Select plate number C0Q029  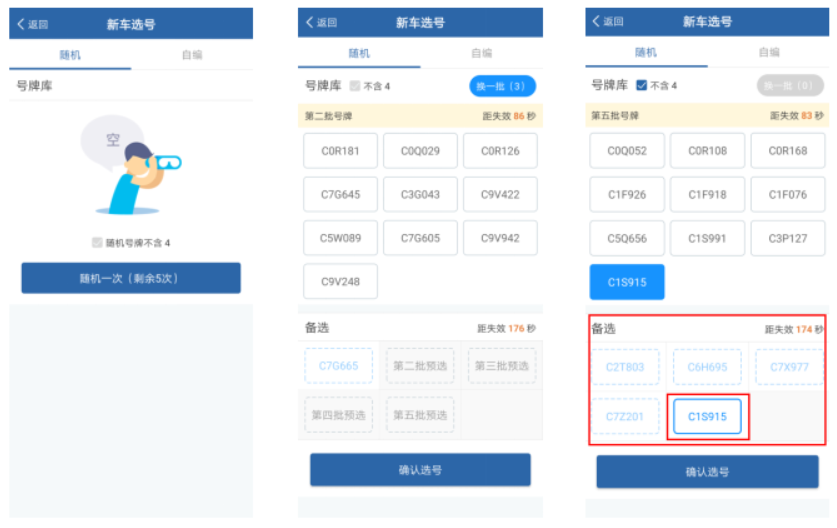pos(420,151)
